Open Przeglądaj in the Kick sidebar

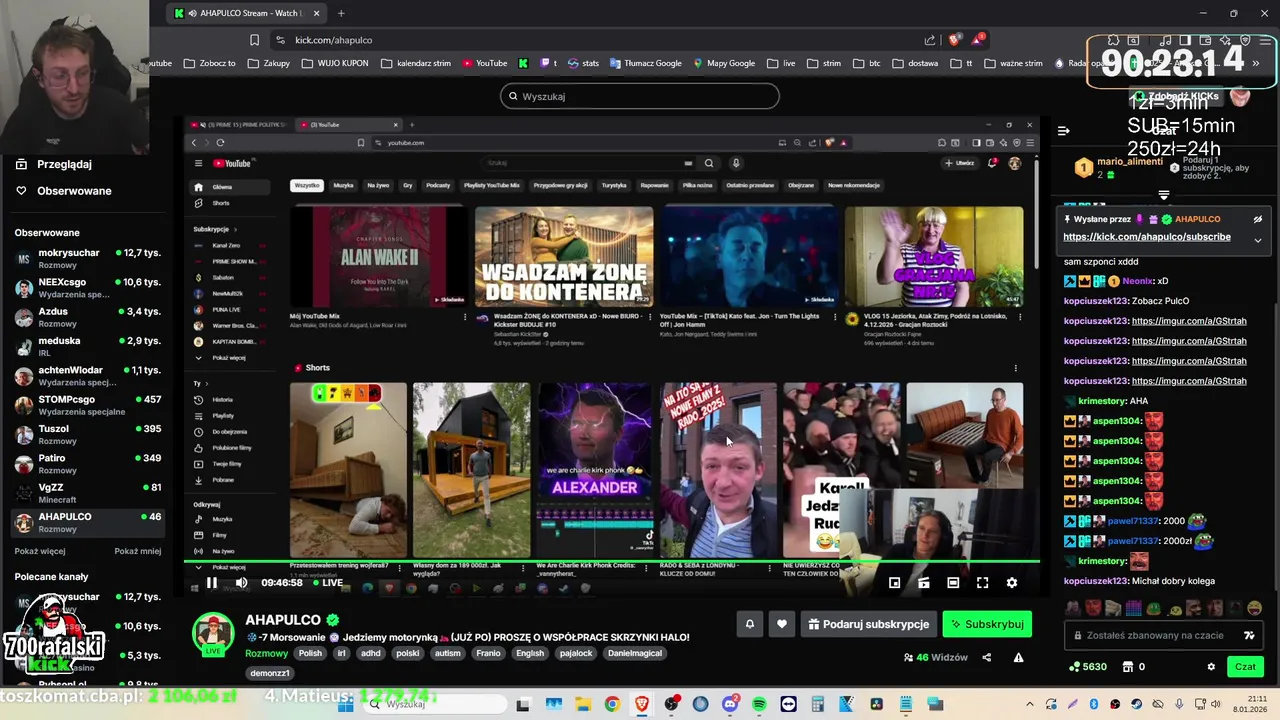(x=64, y=164)
